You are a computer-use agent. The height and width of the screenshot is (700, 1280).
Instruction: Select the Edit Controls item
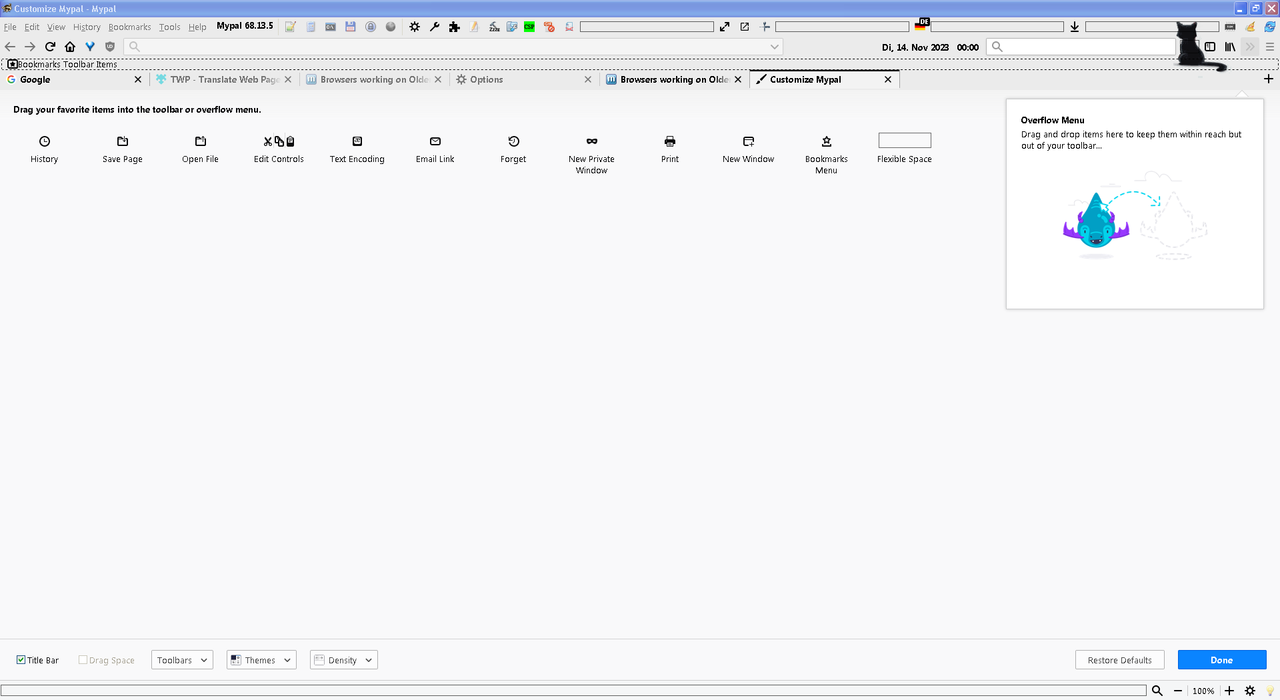point(278,150)
